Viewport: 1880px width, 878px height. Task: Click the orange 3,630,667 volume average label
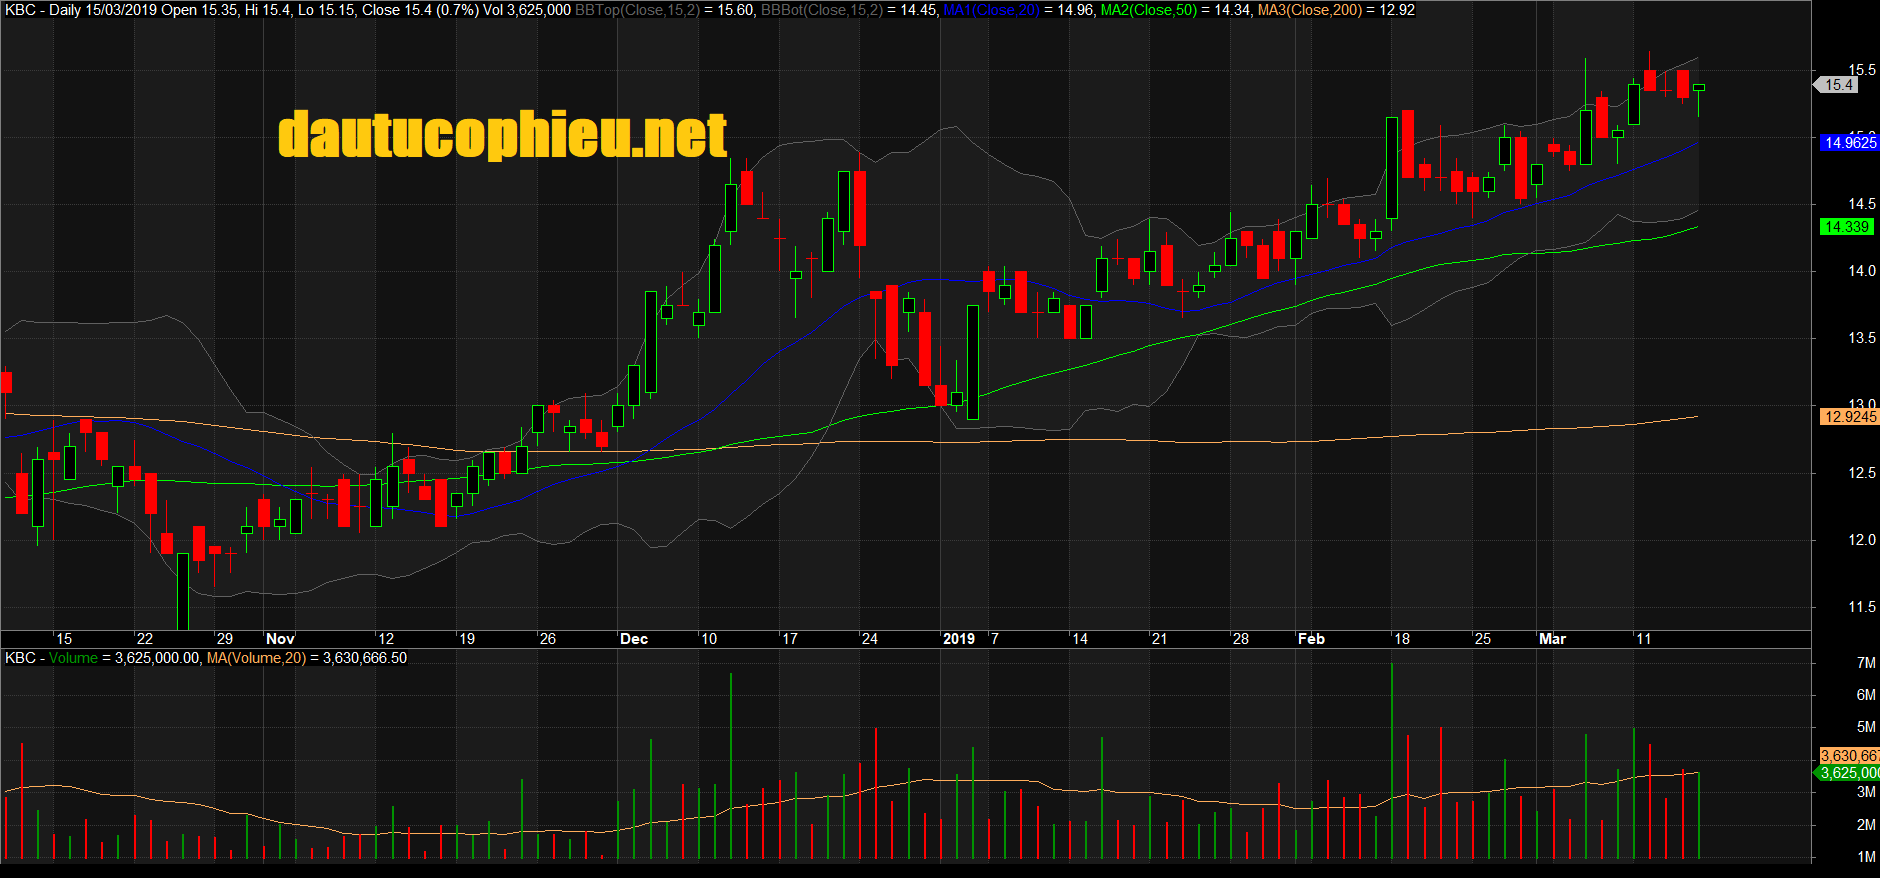(1849, 756)
